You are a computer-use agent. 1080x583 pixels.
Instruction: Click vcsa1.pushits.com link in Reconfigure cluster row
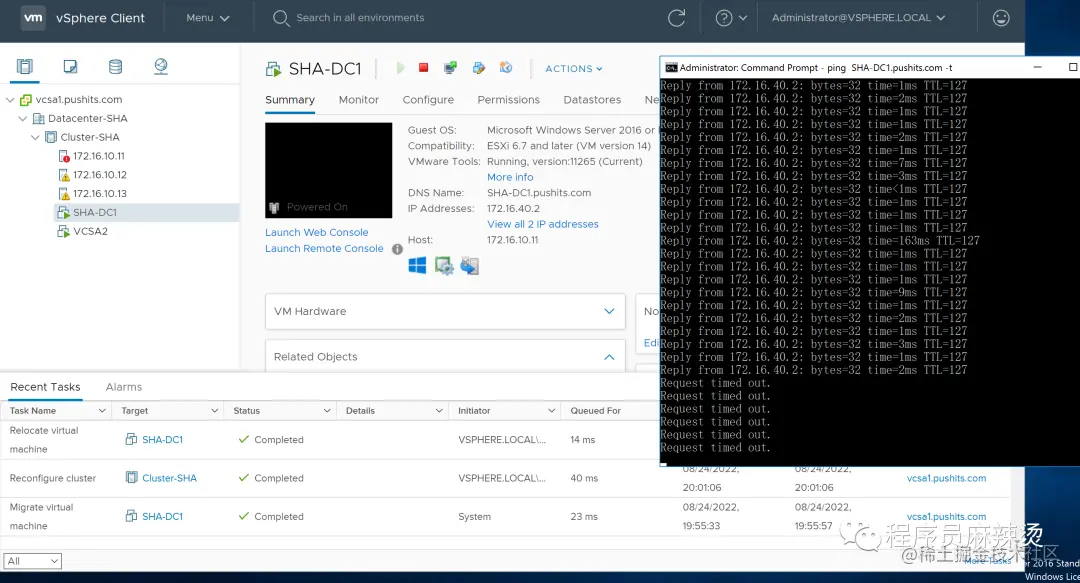(x=946, y=478)
